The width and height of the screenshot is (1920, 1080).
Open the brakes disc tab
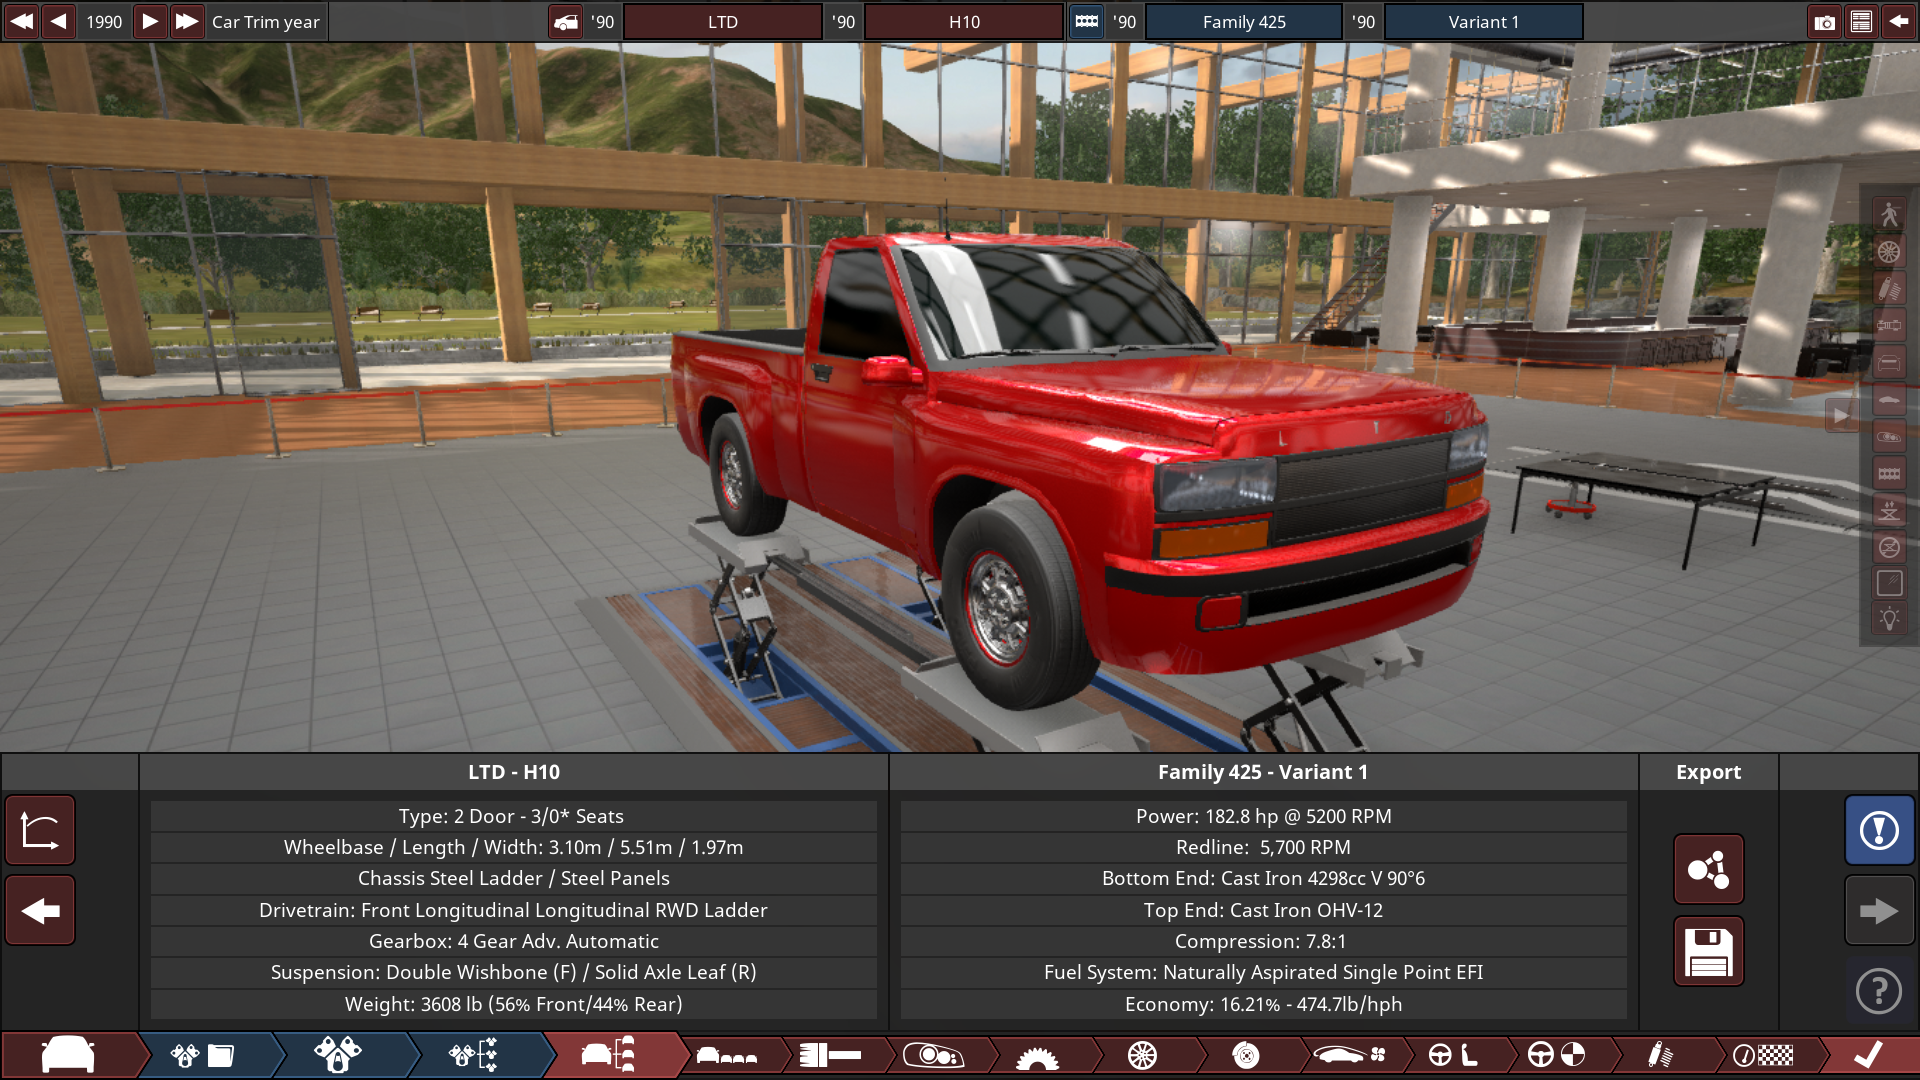[x=1246, y=1055]
